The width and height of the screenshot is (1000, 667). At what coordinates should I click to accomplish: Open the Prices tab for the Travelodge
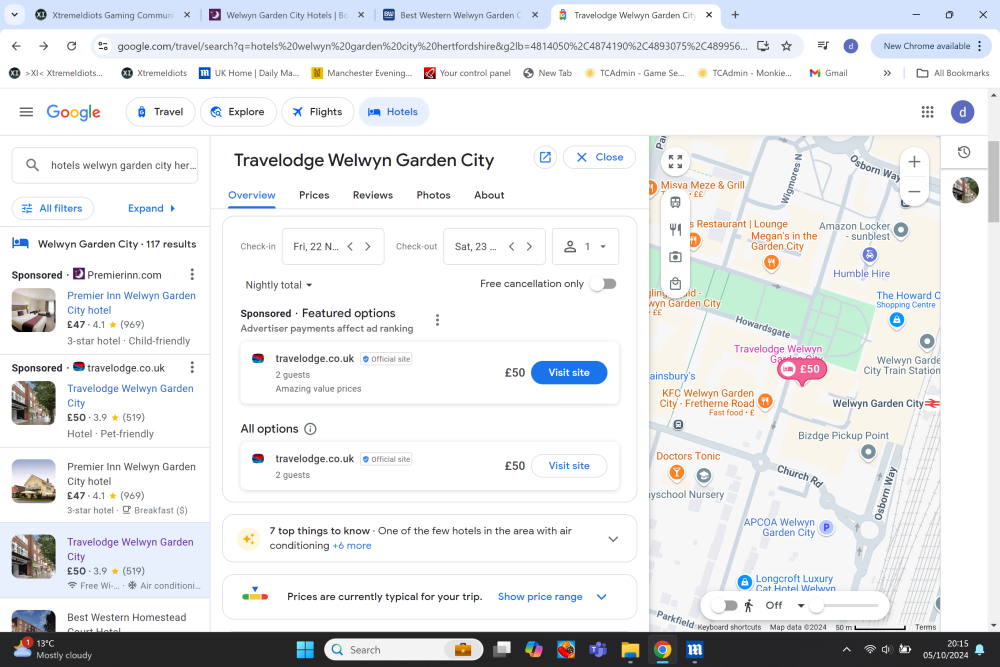313,195
